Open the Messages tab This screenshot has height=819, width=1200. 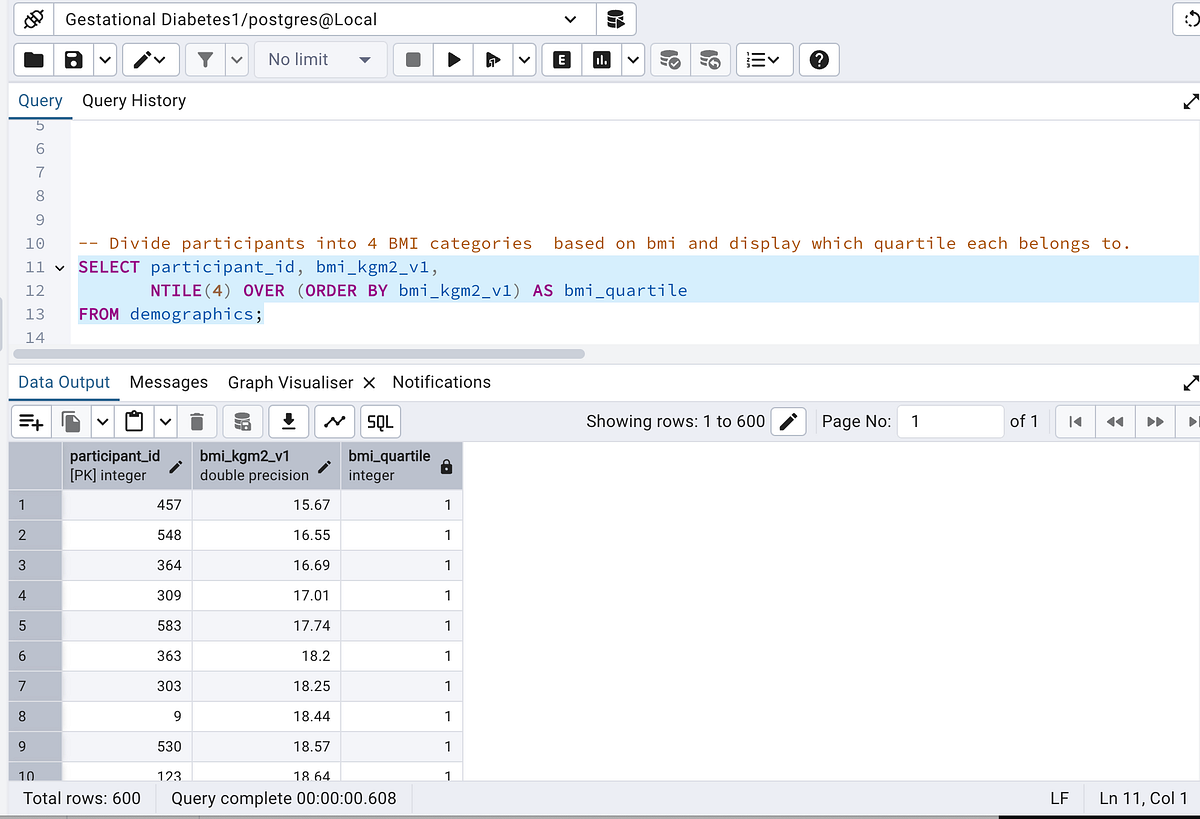[168, 382]
